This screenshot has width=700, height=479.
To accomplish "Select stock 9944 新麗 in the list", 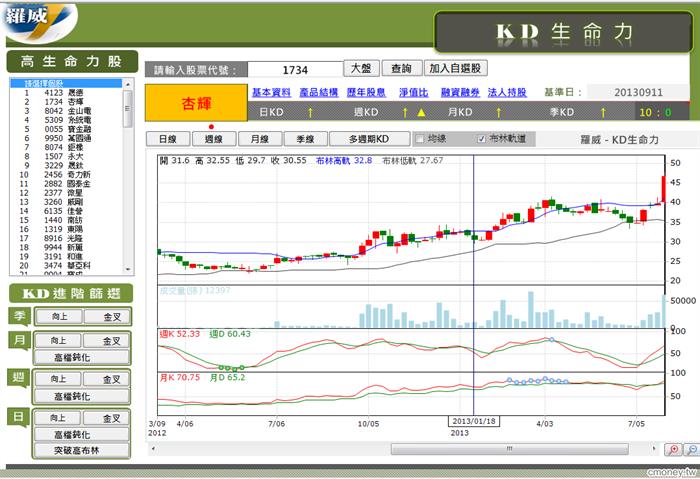I will coord(66,247).
